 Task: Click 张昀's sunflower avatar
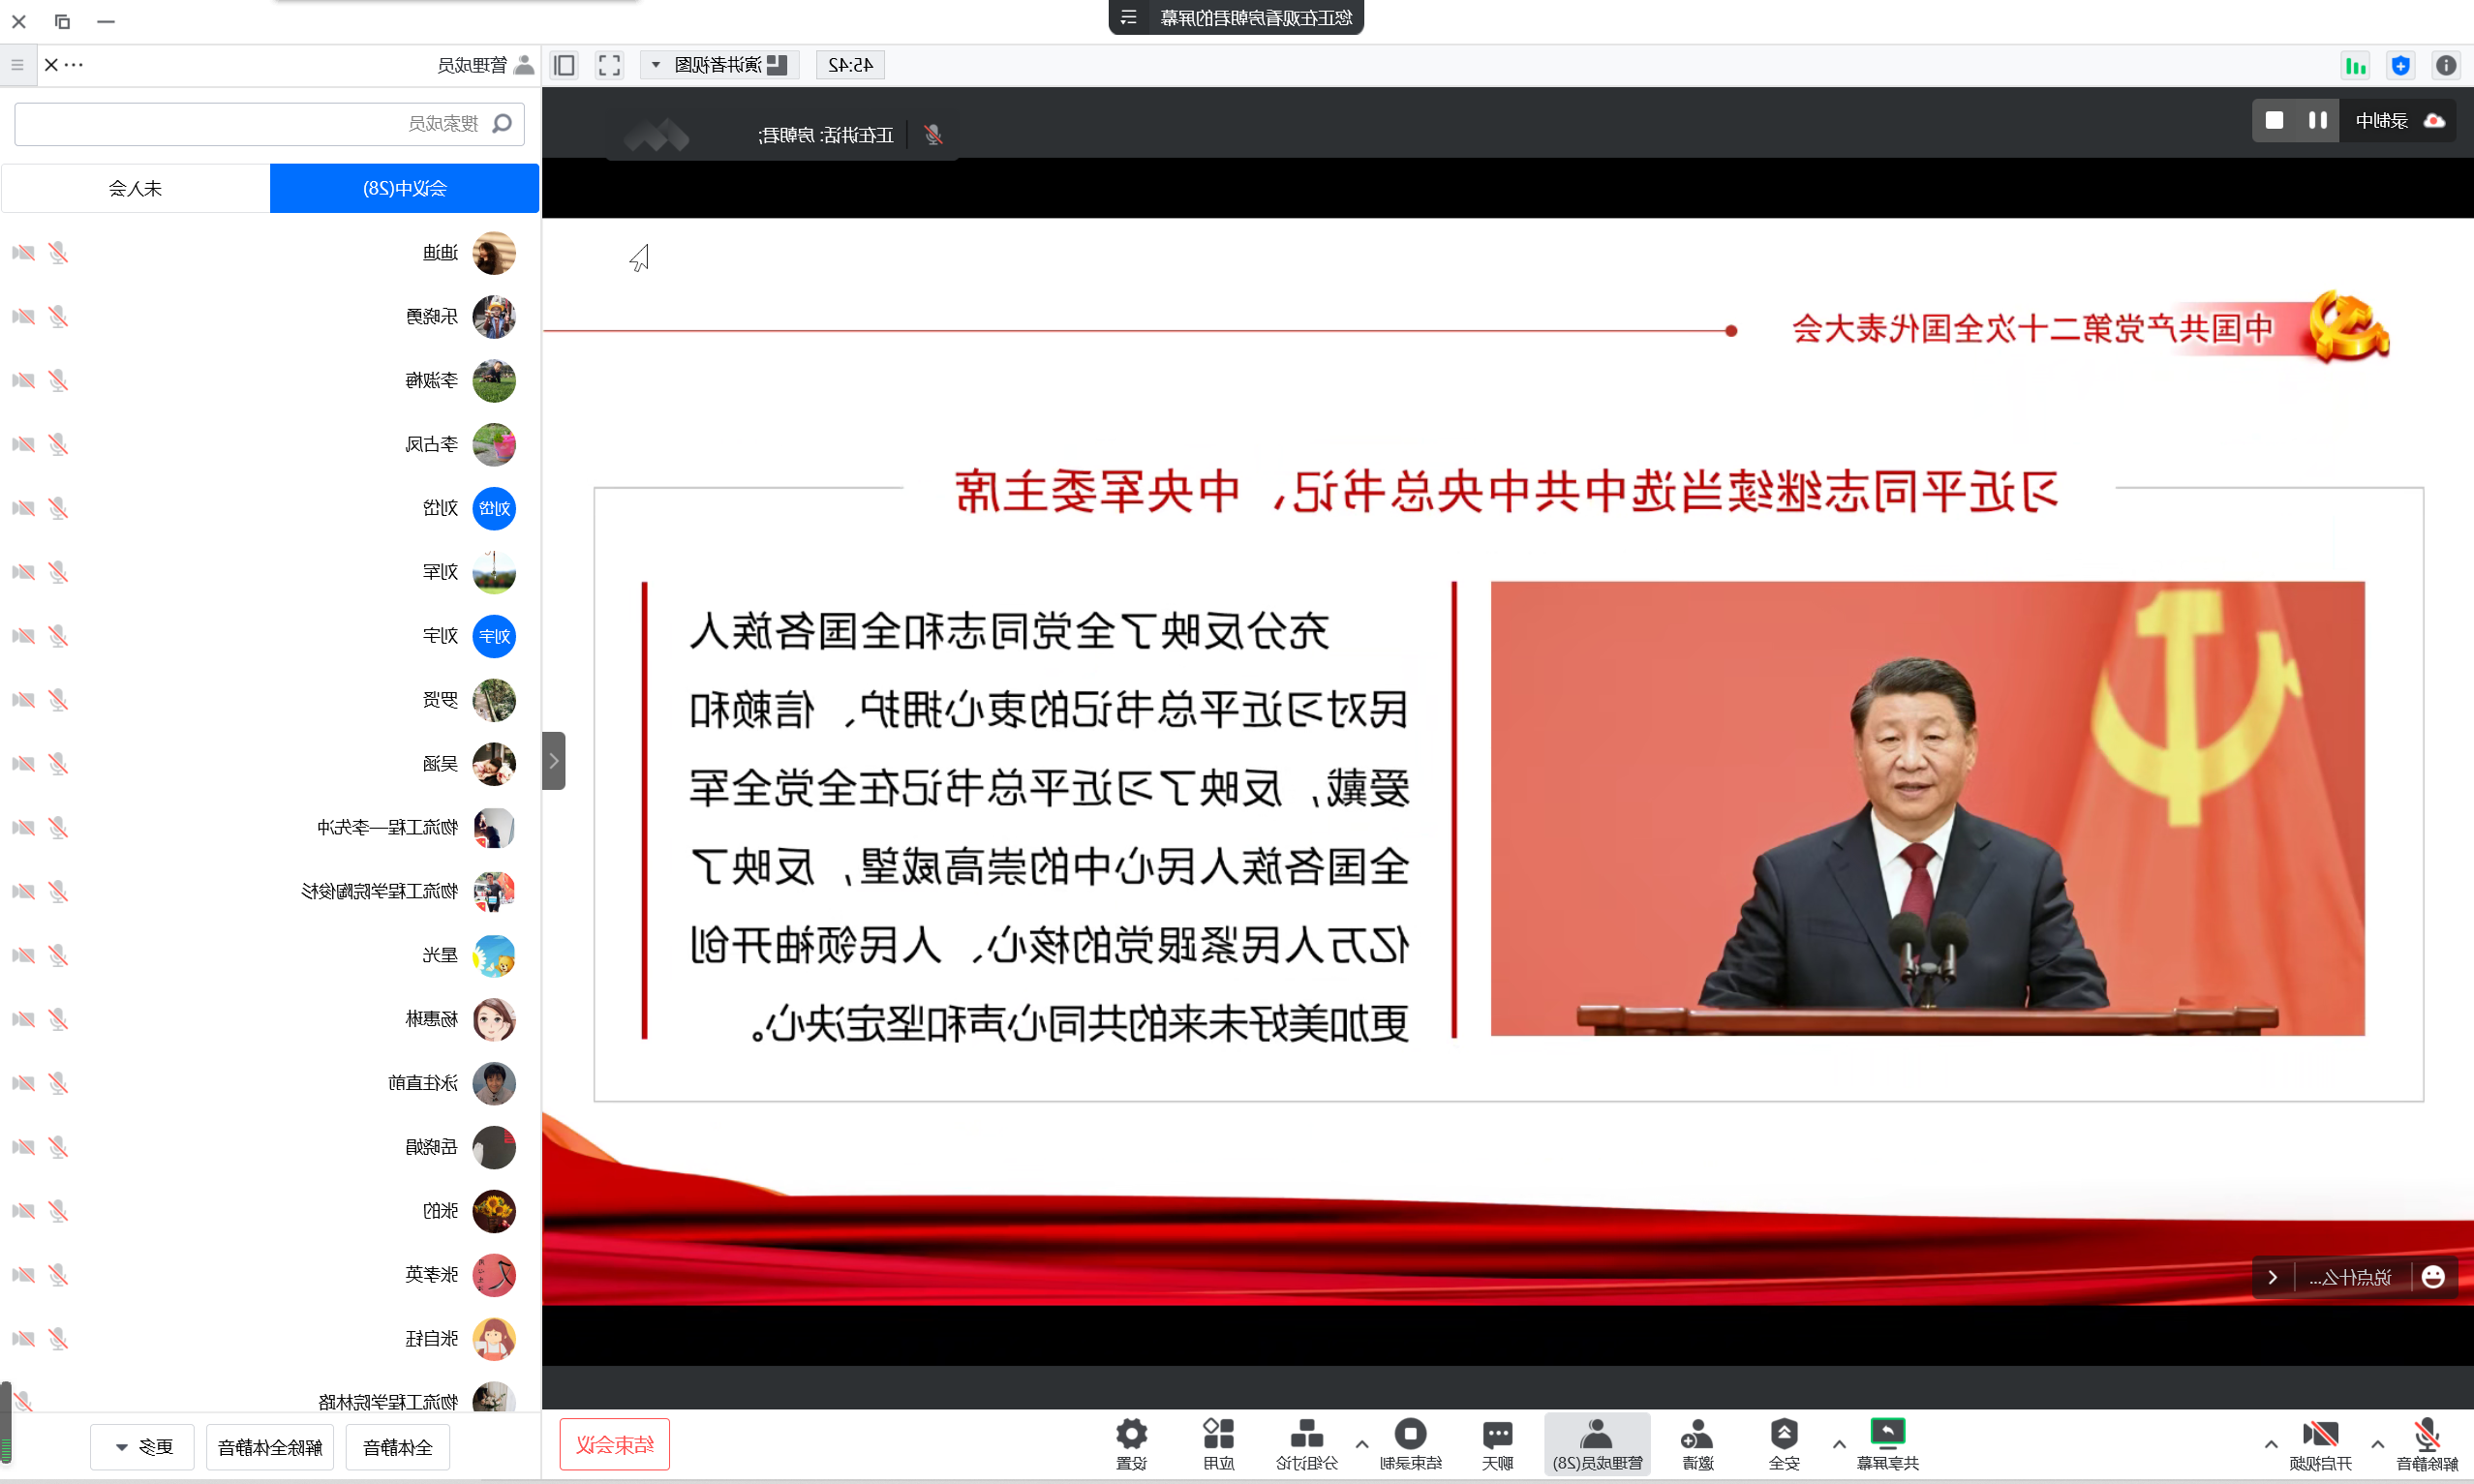coord(494,1211)
